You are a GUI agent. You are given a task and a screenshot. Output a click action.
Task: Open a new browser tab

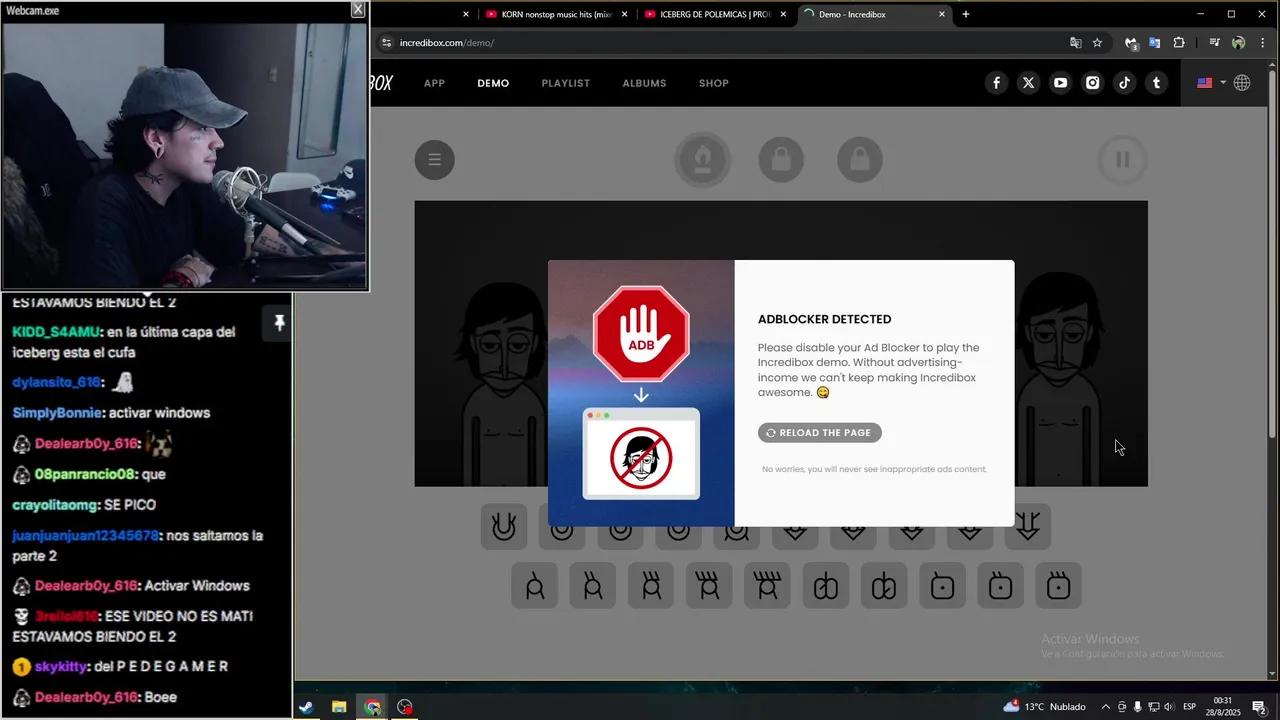coord(965,14)
